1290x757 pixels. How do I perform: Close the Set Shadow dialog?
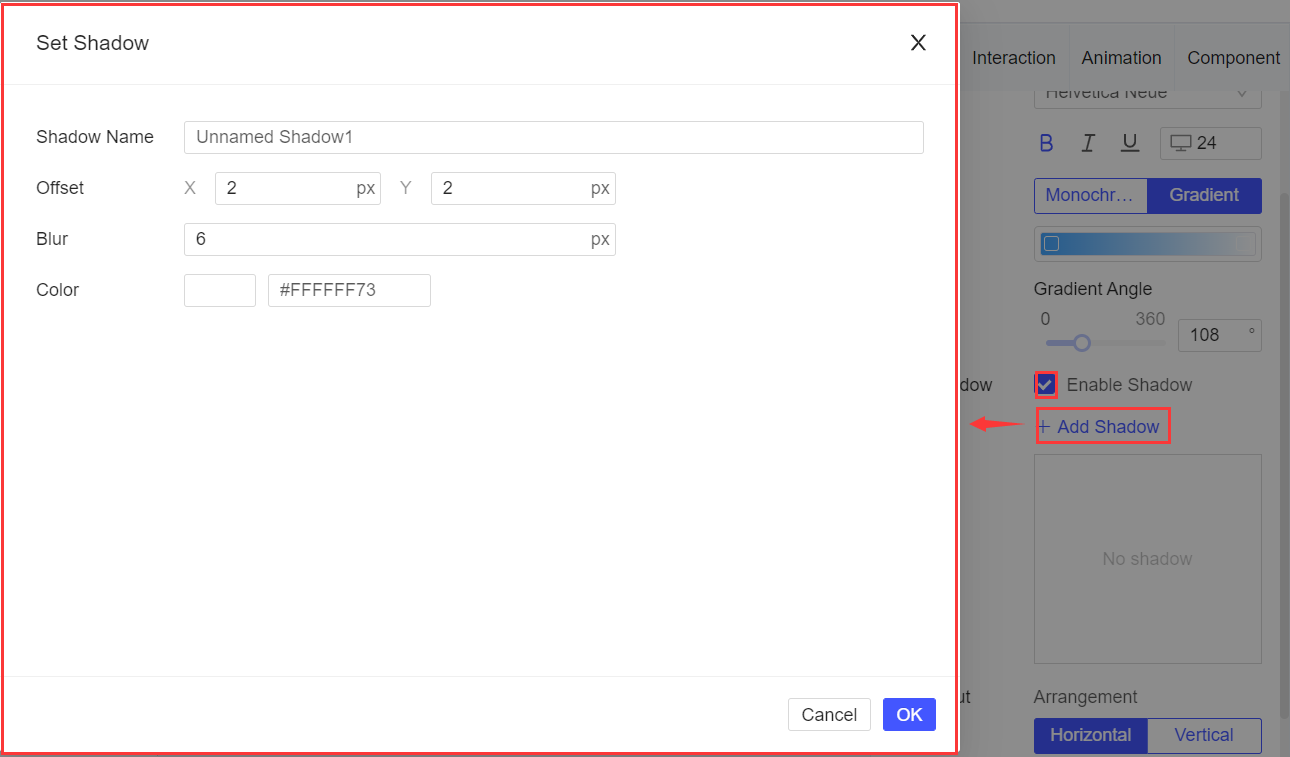pos(918,43)
